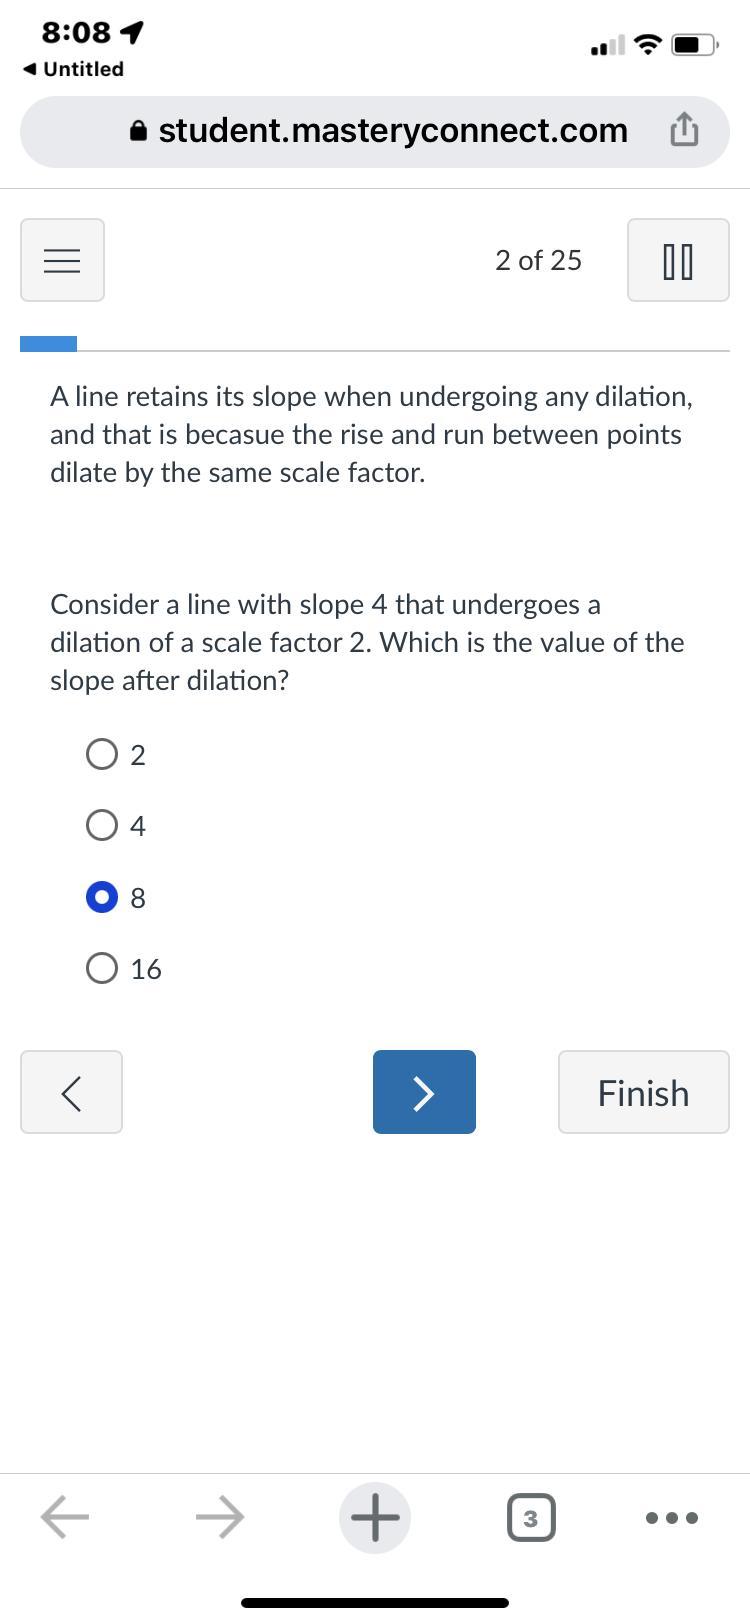The height and width of the screenshot is (1624, 750).
Task: Click the blue progress bar indicator
Action: point(48,344)
